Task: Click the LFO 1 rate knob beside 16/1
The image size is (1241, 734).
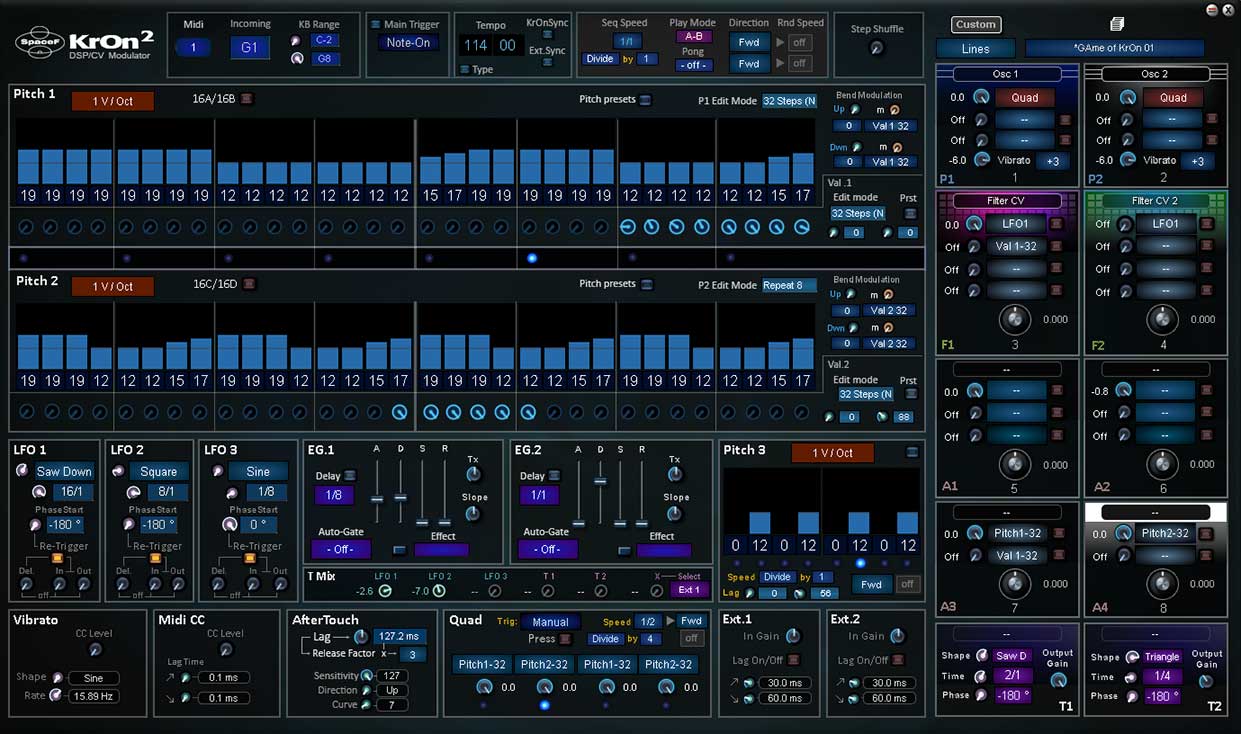Action: pyautogui.click(x=40, y=492)
